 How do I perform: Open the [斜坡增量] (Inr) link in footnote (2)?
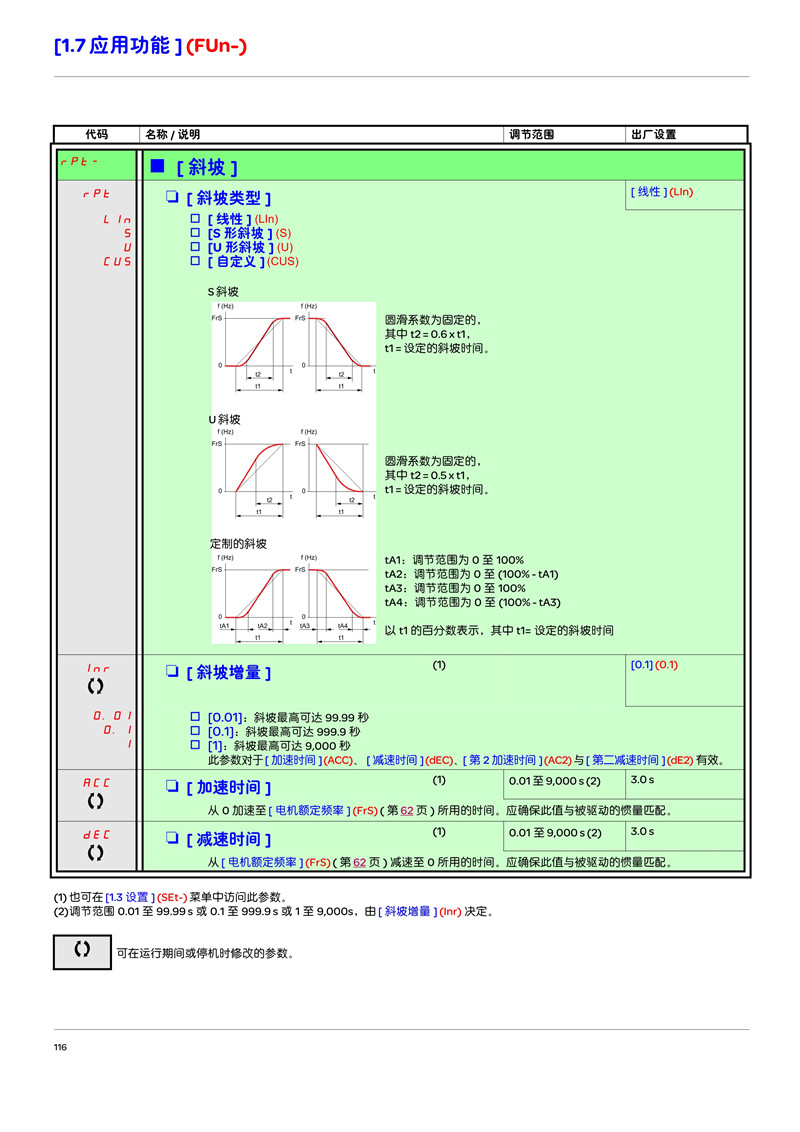click(x=419, y=912)
